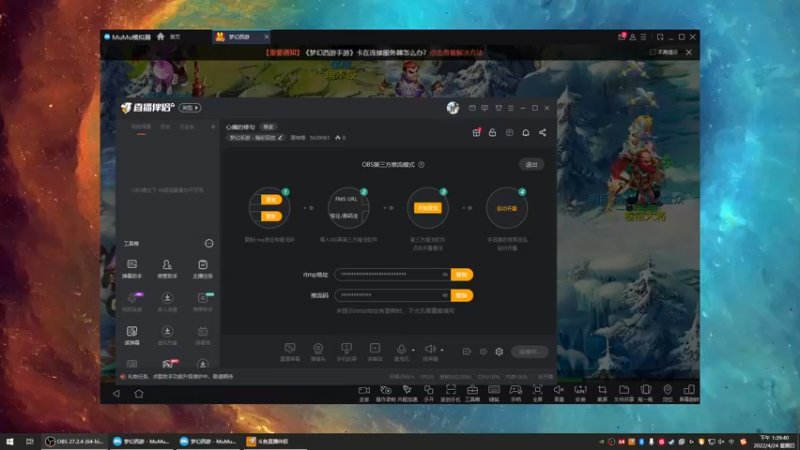Open MuMu screen record tool (录屏)
The width and height of the screenshot is (800, 450).
pos(364,393)
